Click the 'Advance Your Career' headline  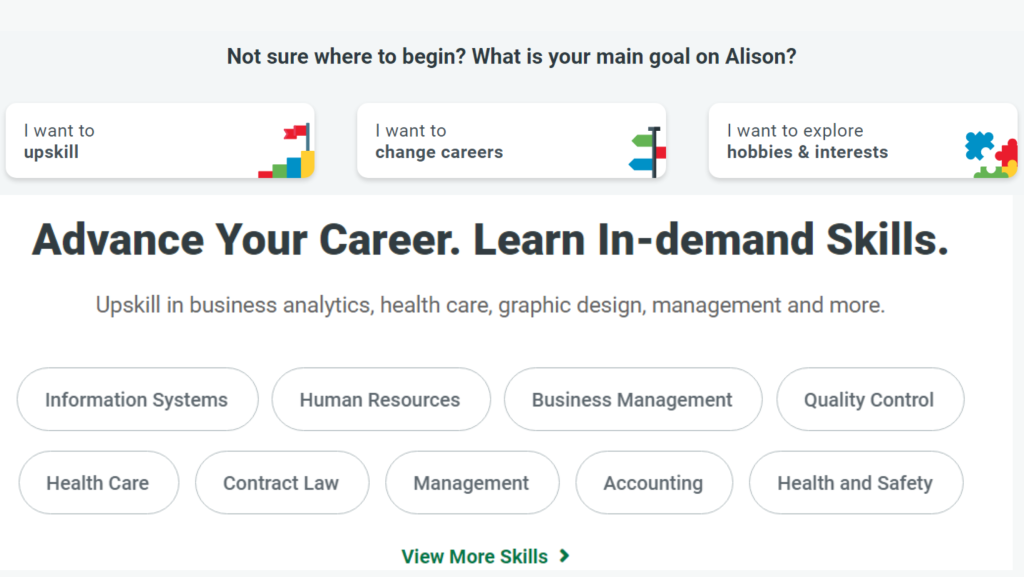click(490, 240)
